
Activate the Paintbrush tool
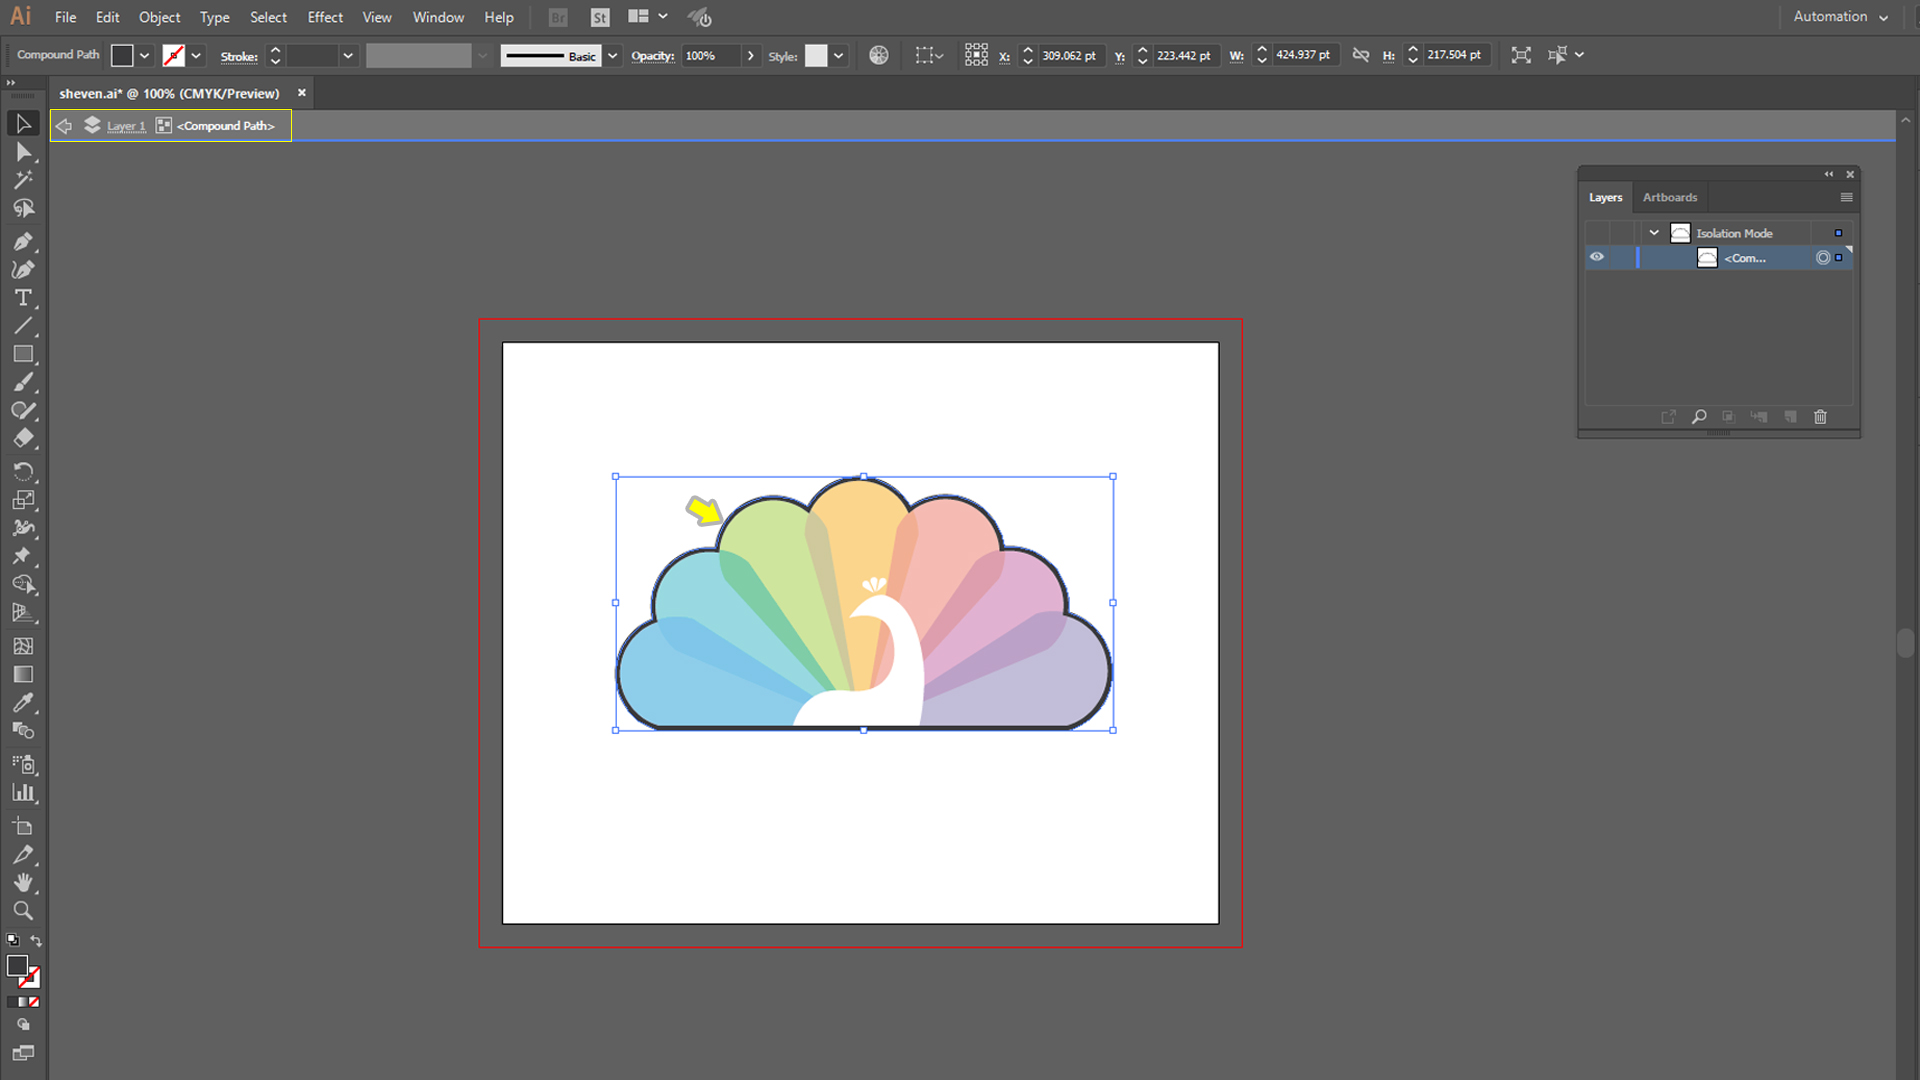23,382
